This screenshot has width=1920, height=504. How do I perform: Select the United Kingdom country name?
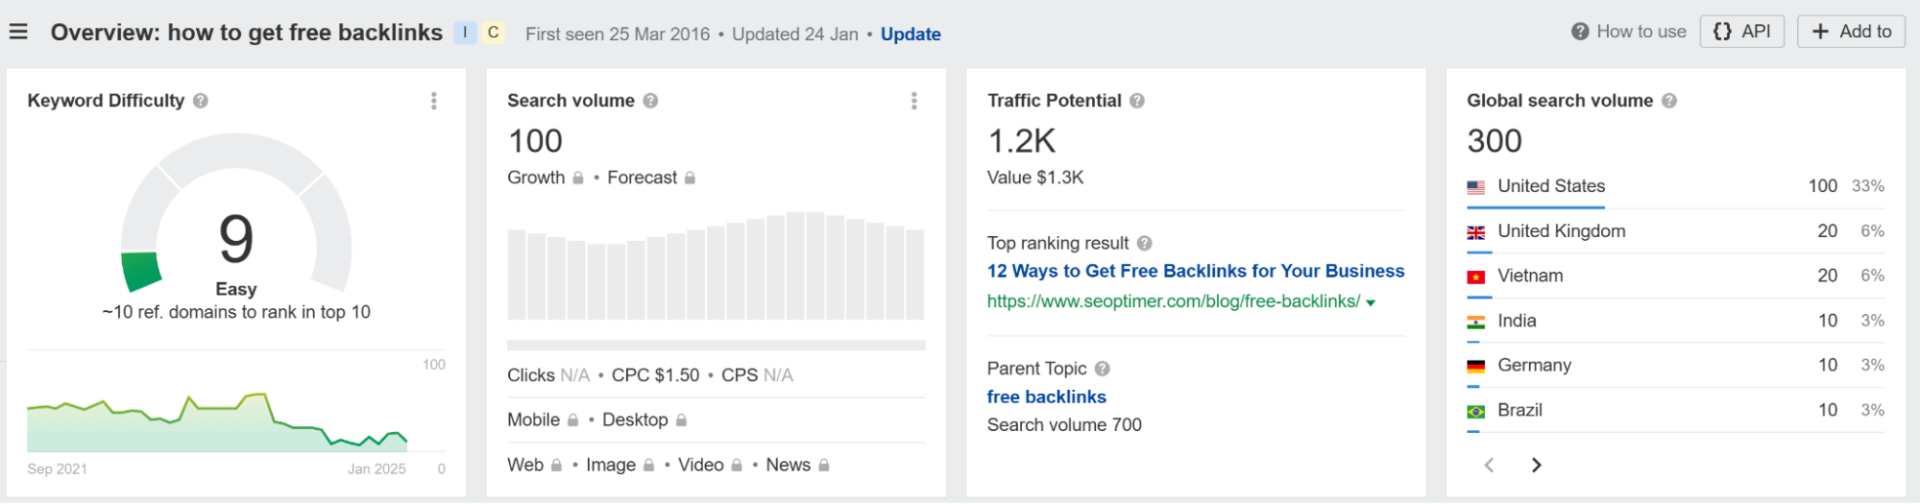point(1561,231)
